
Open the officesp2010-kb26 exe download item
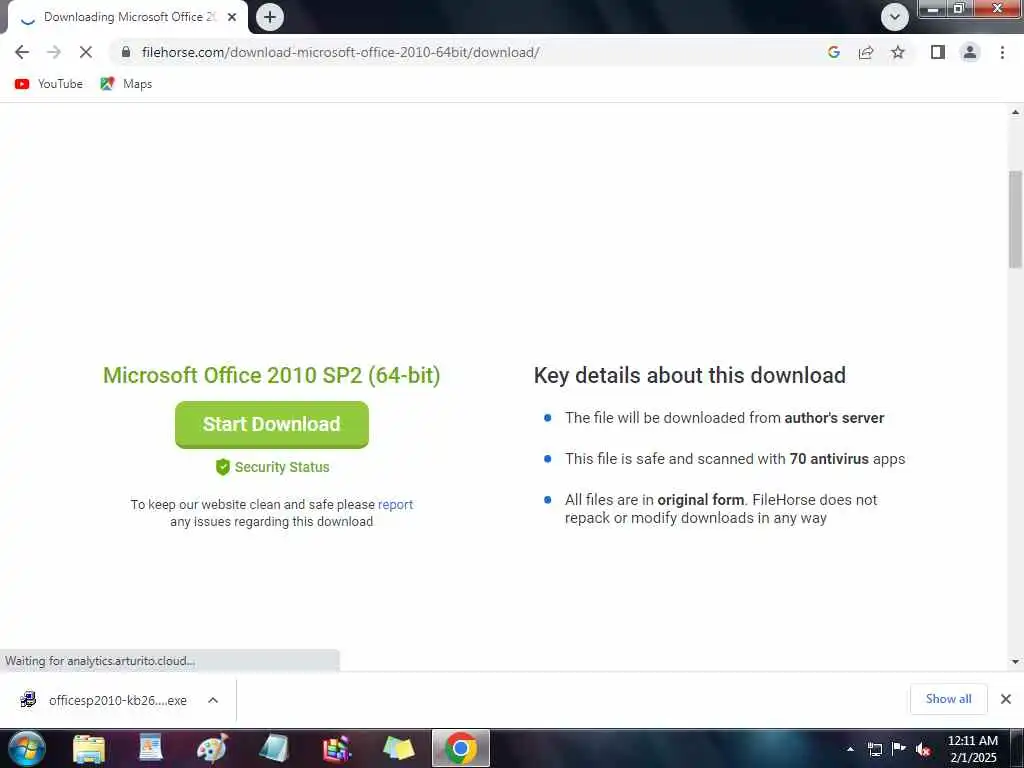click(x=118, y=700)
